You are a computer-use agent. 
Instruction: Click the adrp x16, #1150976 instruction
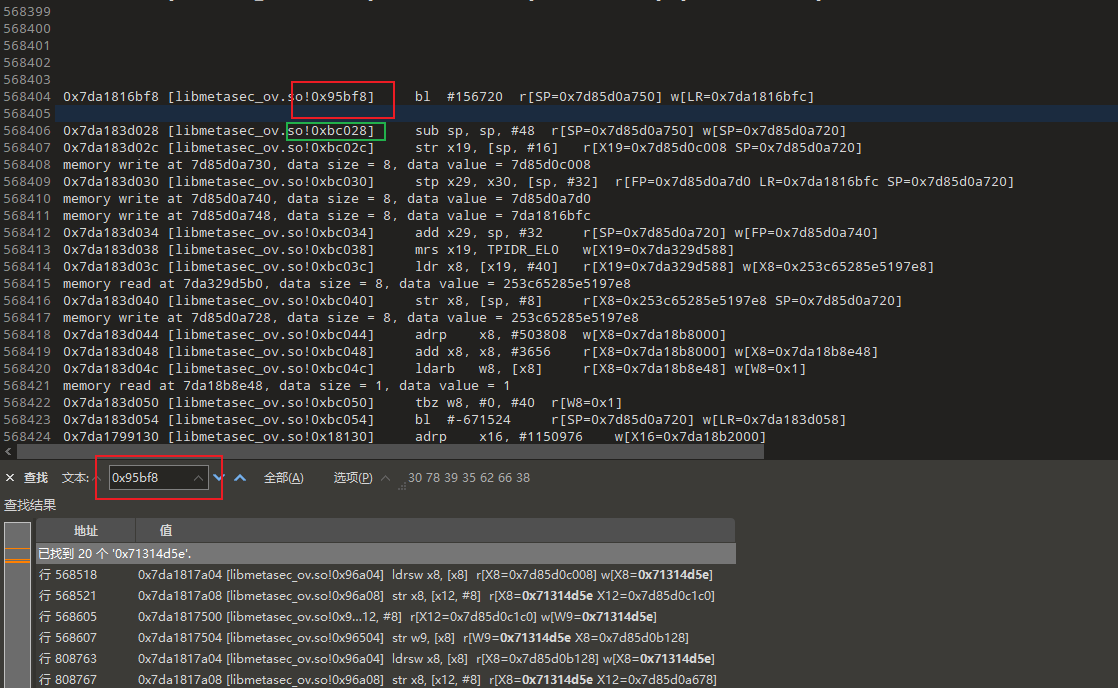click(x=498, y=437)
